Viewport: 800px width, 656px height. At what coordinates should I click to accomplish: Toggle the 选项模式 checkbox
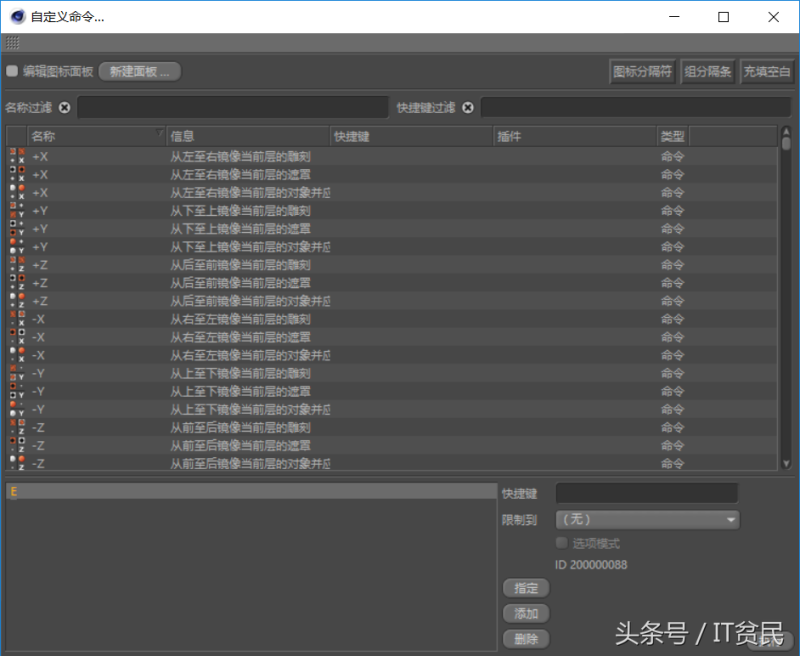click(563, 541)
